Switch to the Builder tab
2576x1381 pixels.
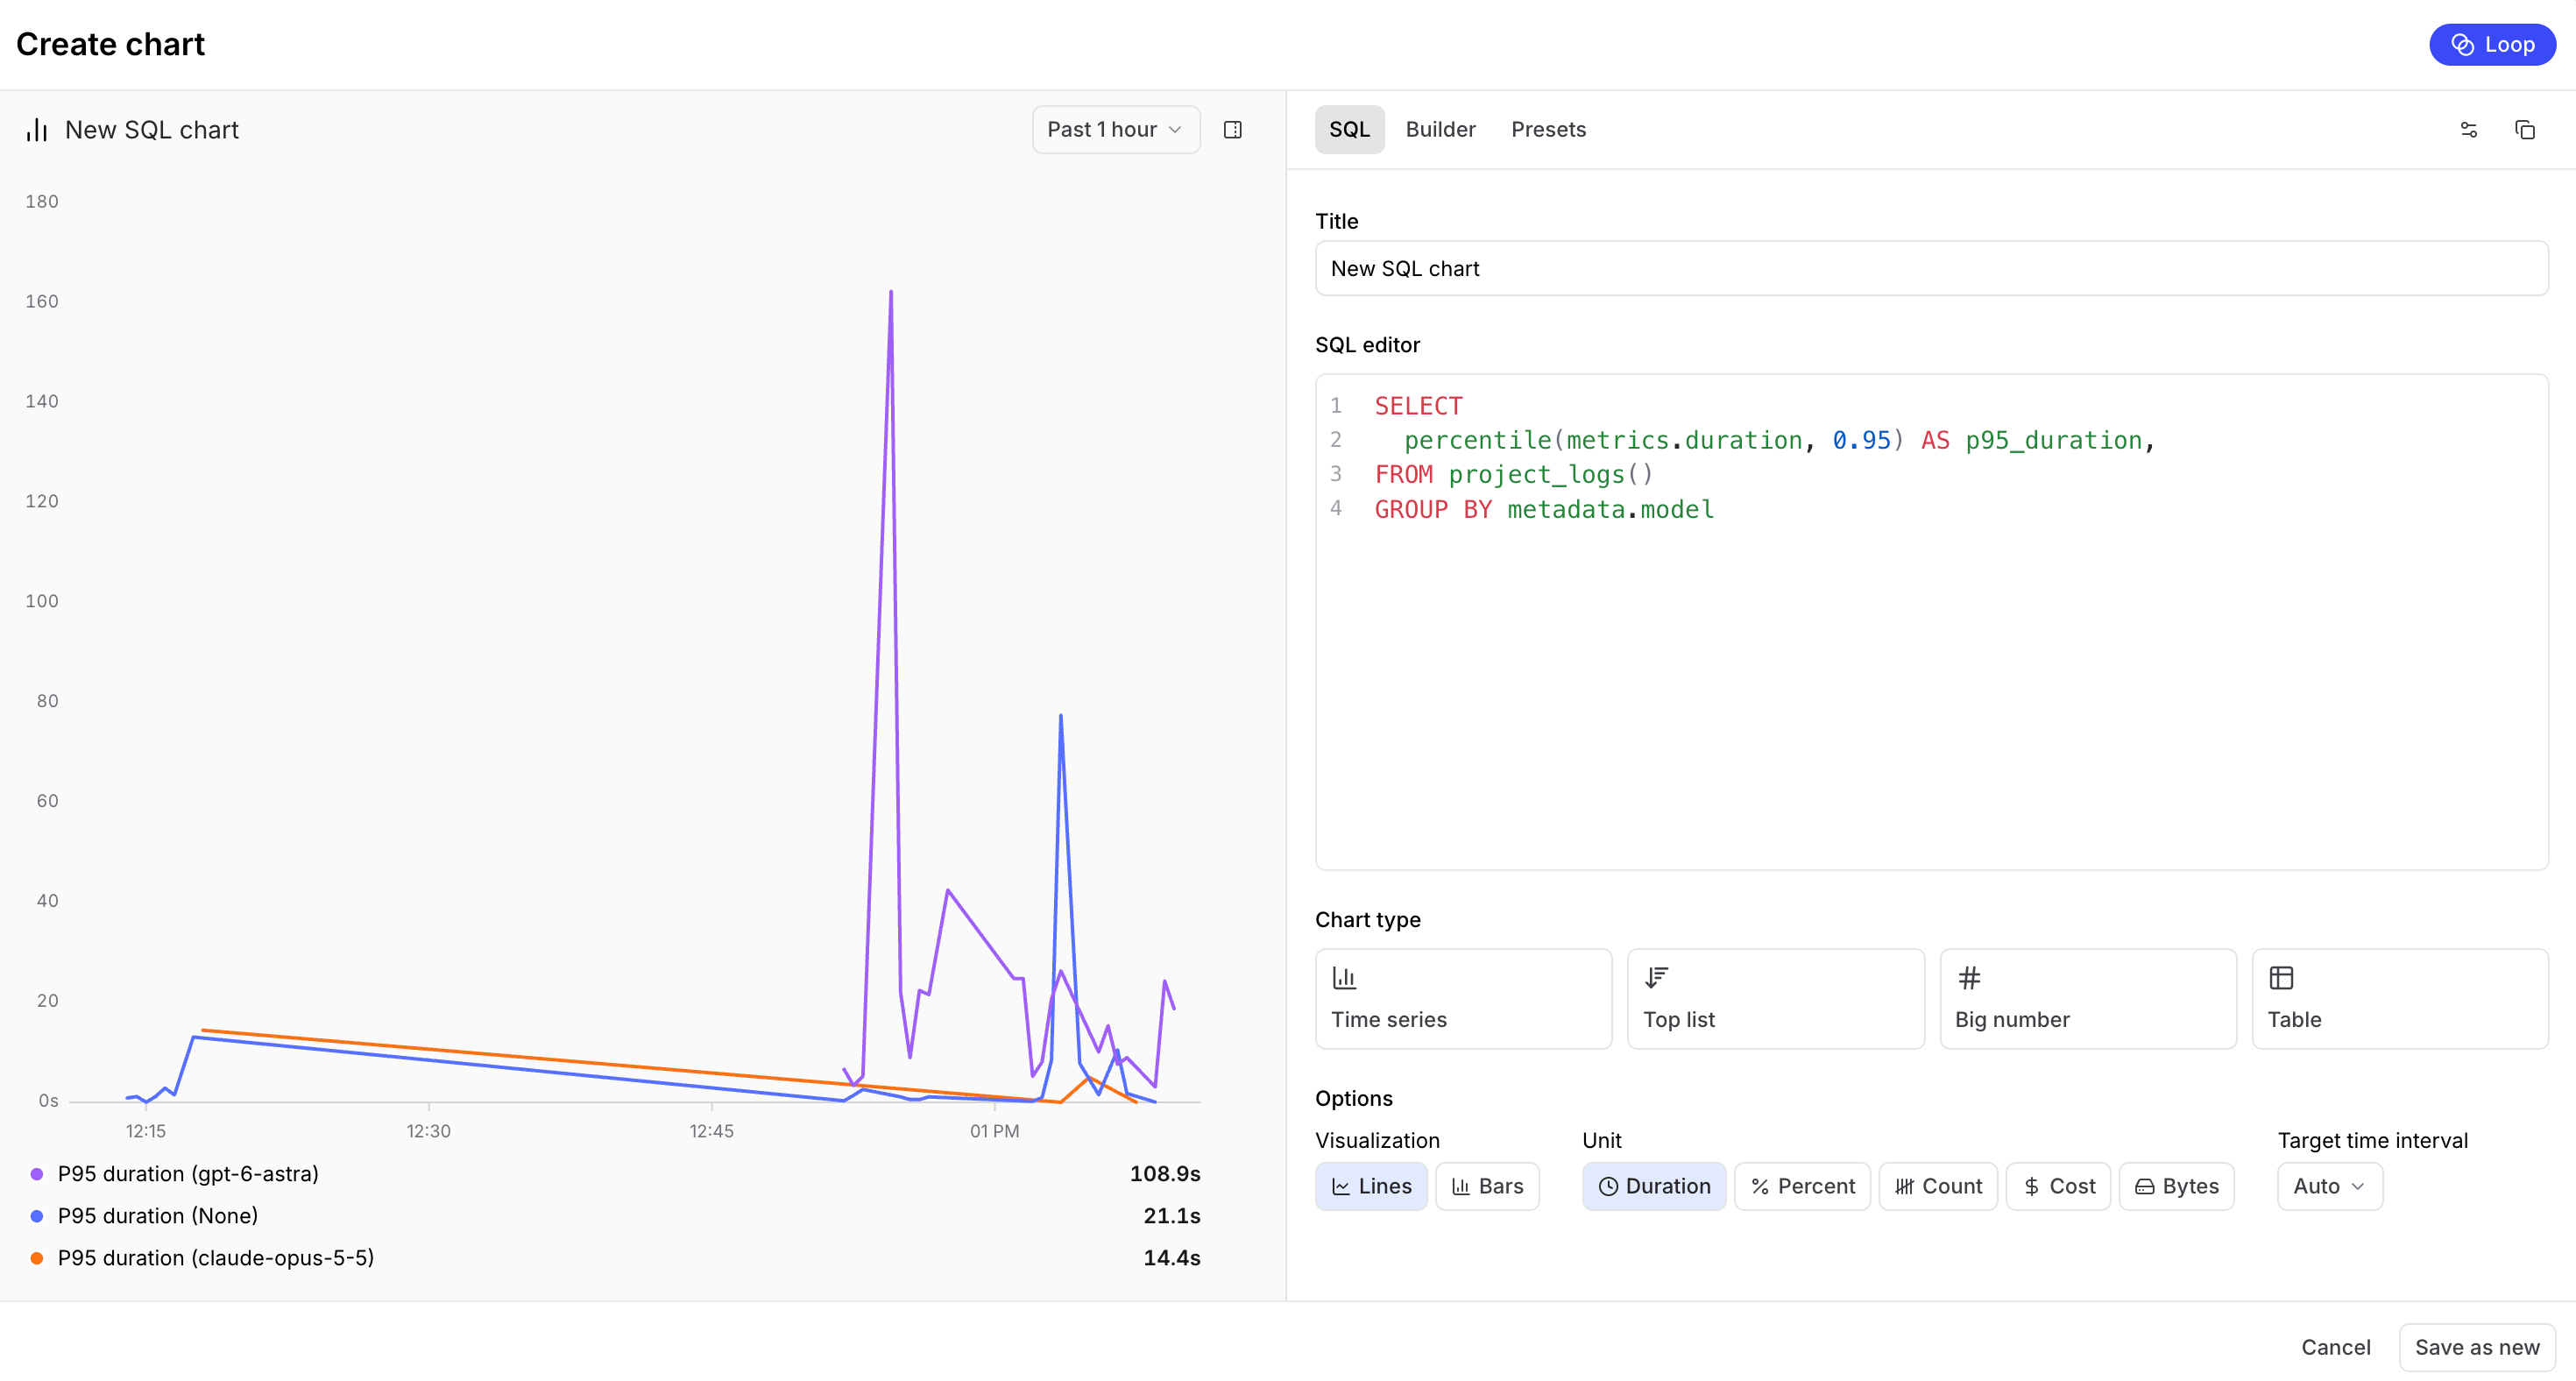click(1440, 130)
